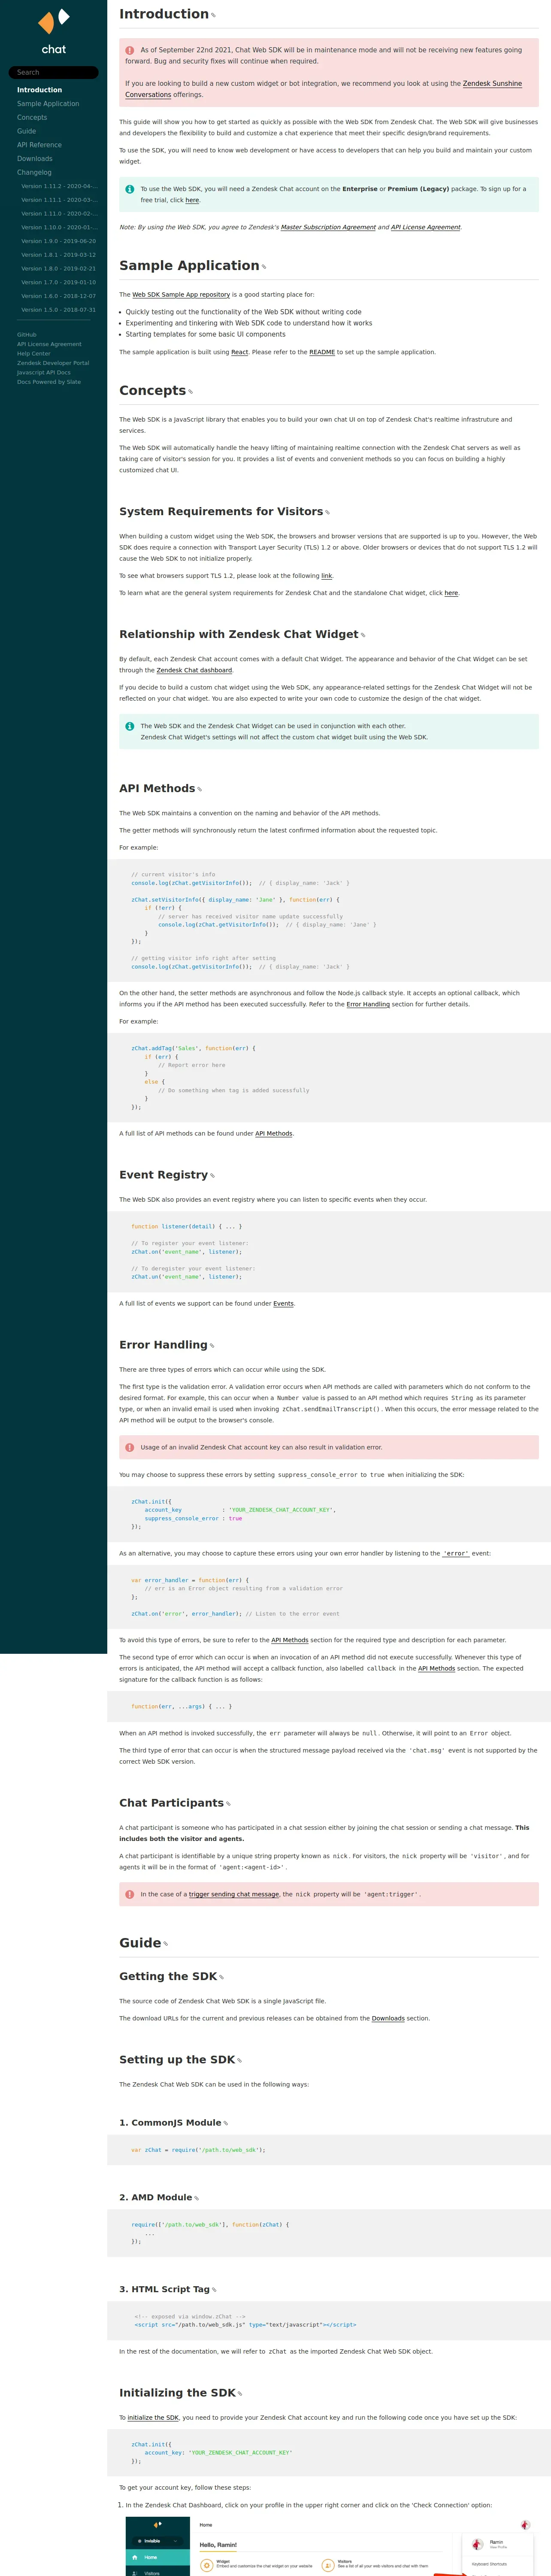Click the anchor icon beside the Concepts heading

[191, 392]
